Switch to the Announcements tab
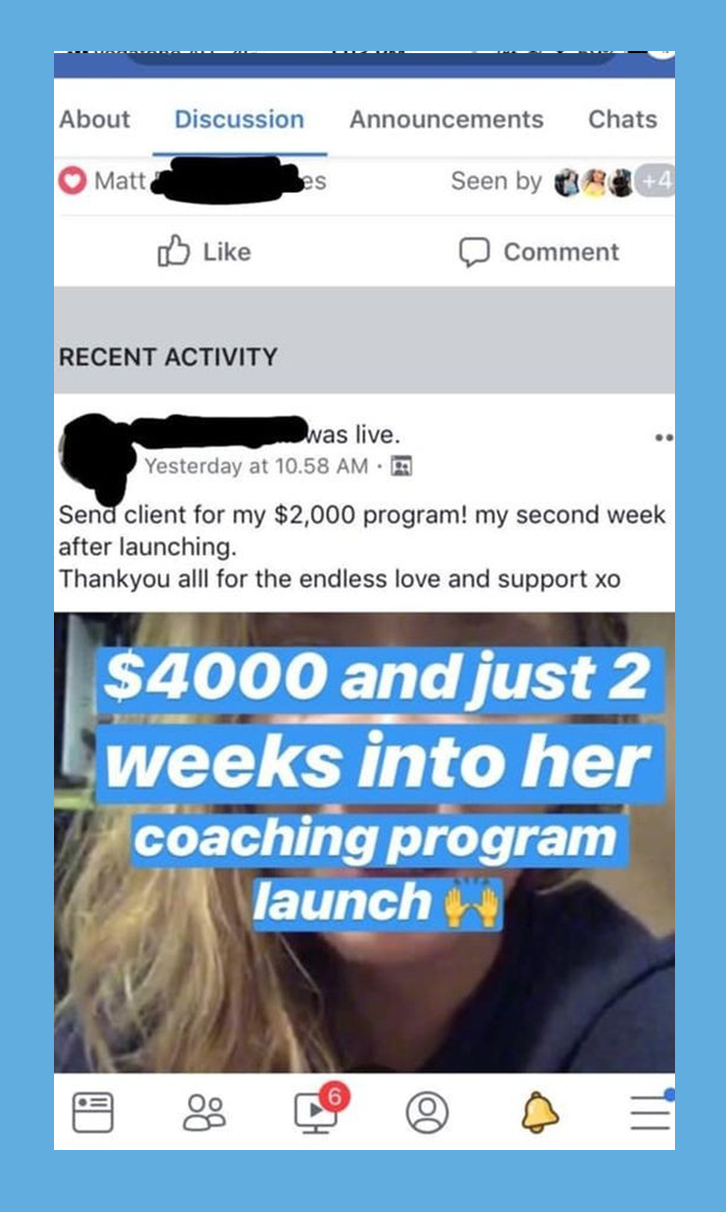Viewport: 726px width, 1212px height. click(x=446, y=119)
